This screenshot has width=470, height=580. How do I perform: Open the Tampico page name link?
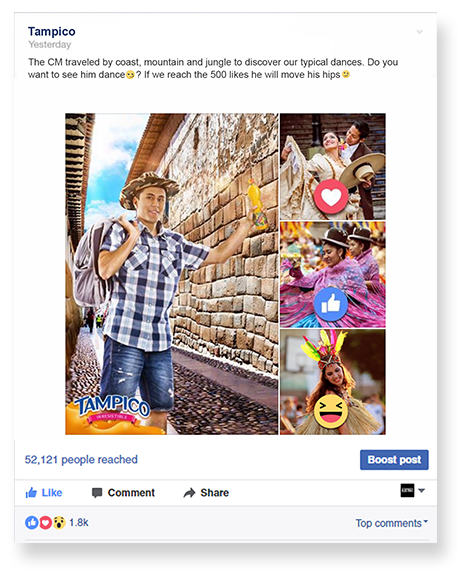click(x=52, y=31)
